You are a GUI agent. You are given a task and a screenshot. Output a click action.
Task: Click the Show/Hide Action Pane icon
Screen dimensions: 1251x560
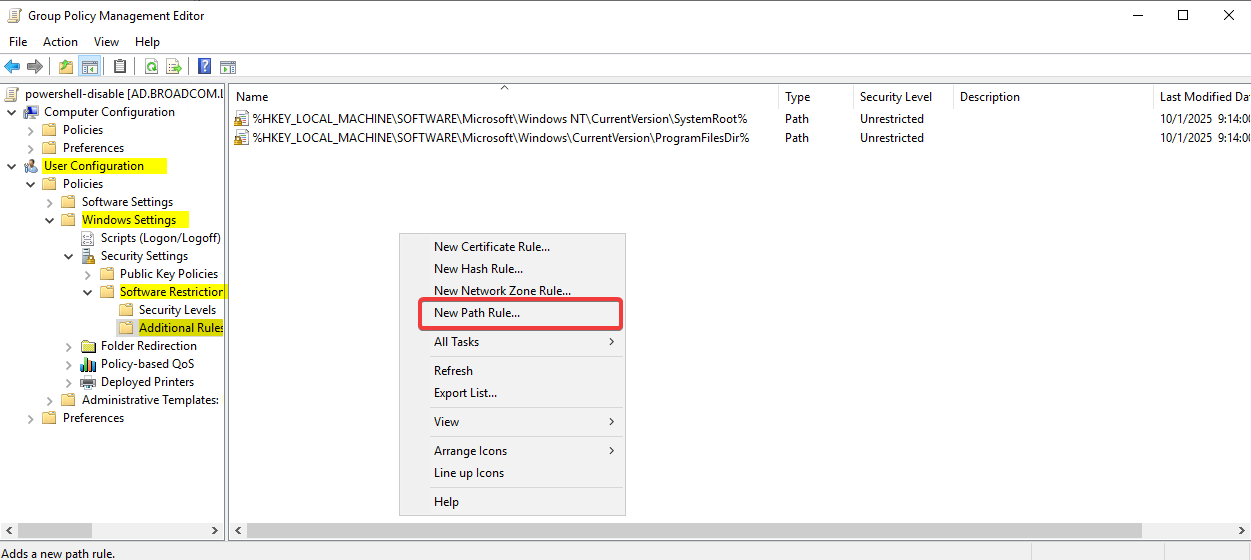pos(228,67)
